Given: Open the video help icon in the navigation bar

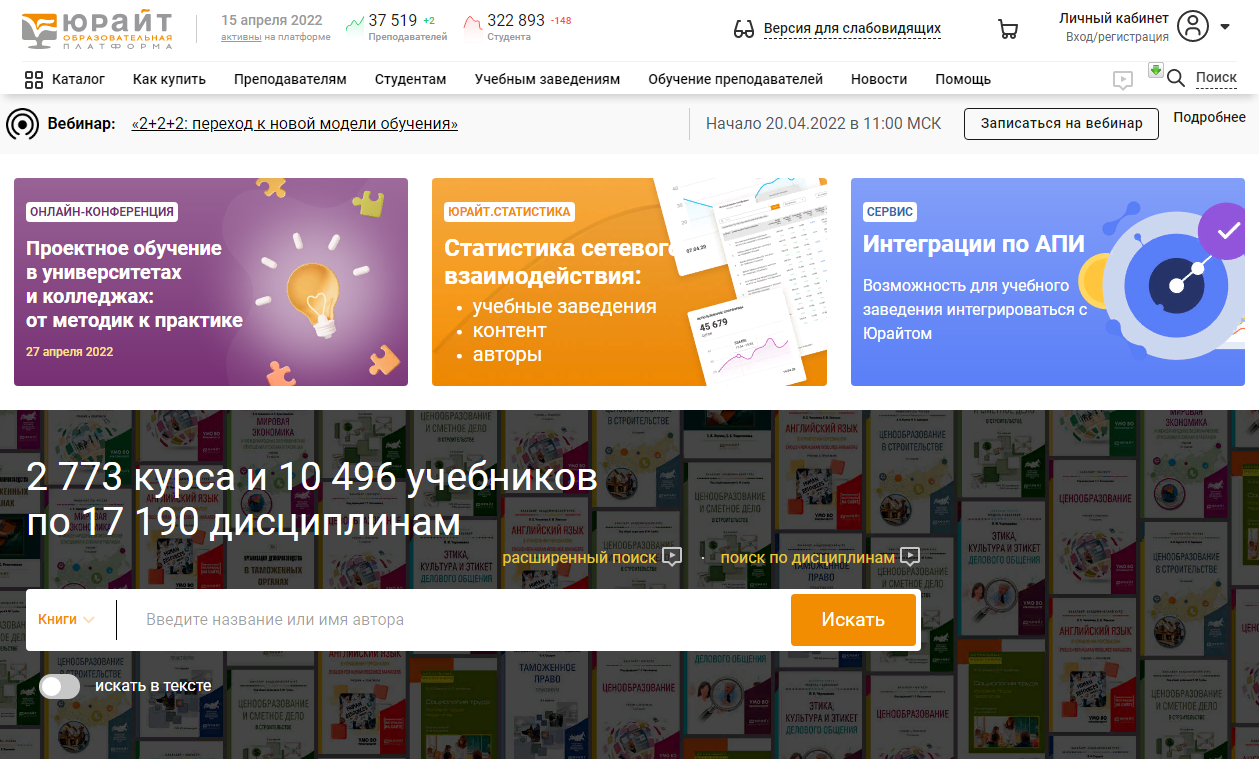Looking at the screenshot, I should point(1123,80).
